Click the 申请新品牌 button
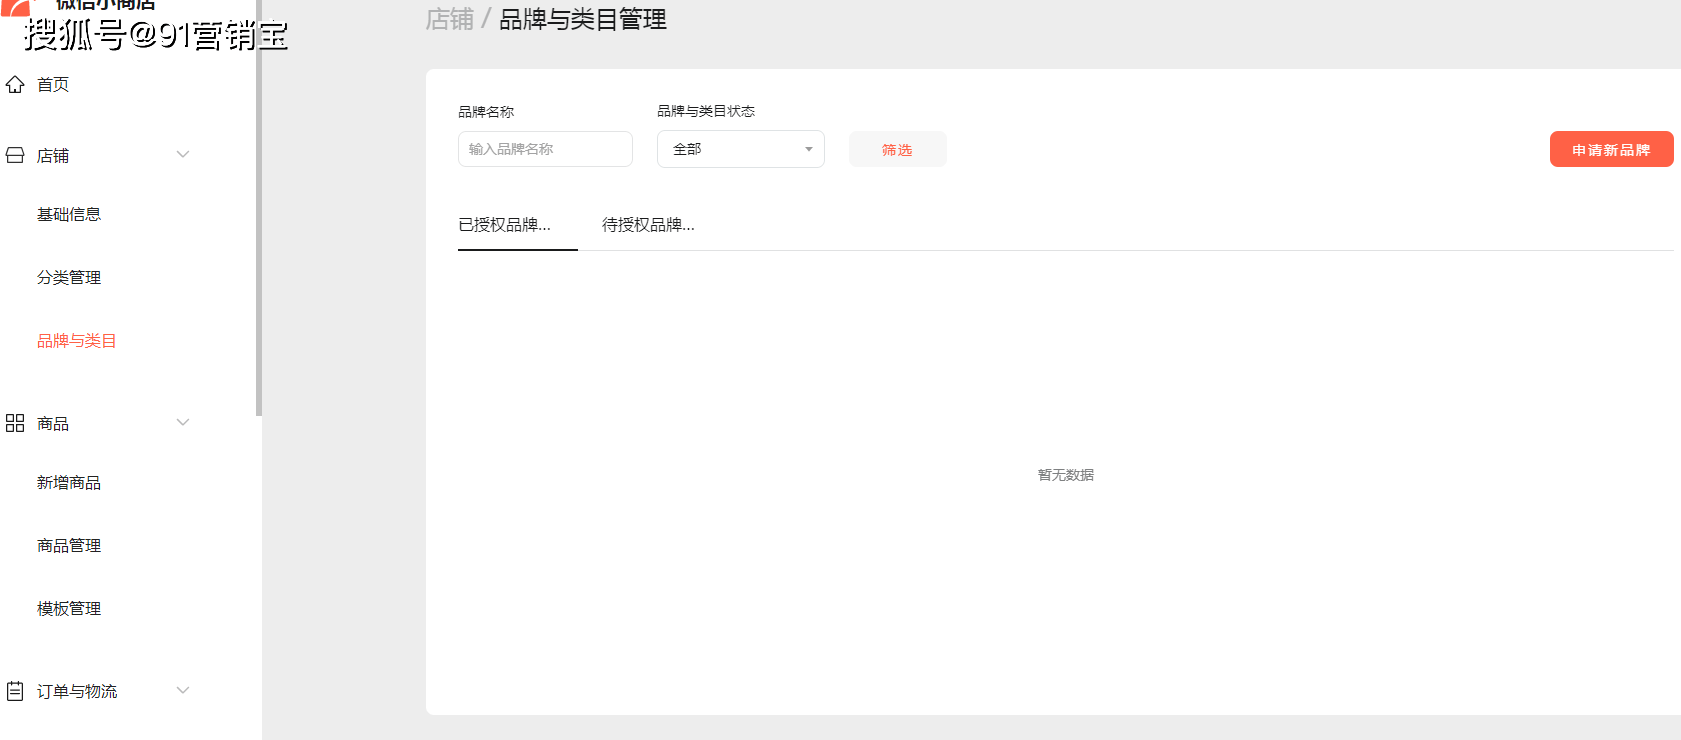The height and width of the screenshot is (740, 1681). 1611,149
